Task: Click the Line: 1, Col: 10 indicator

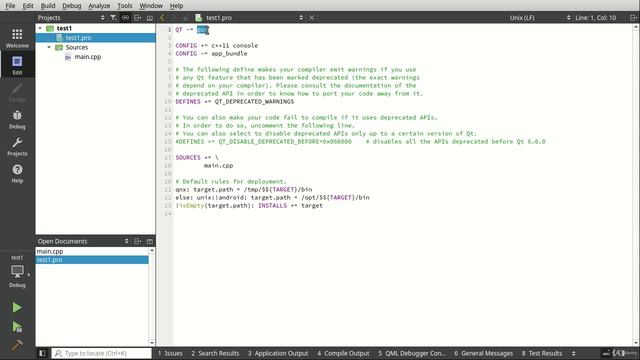Action: click(x=595, y=18)
